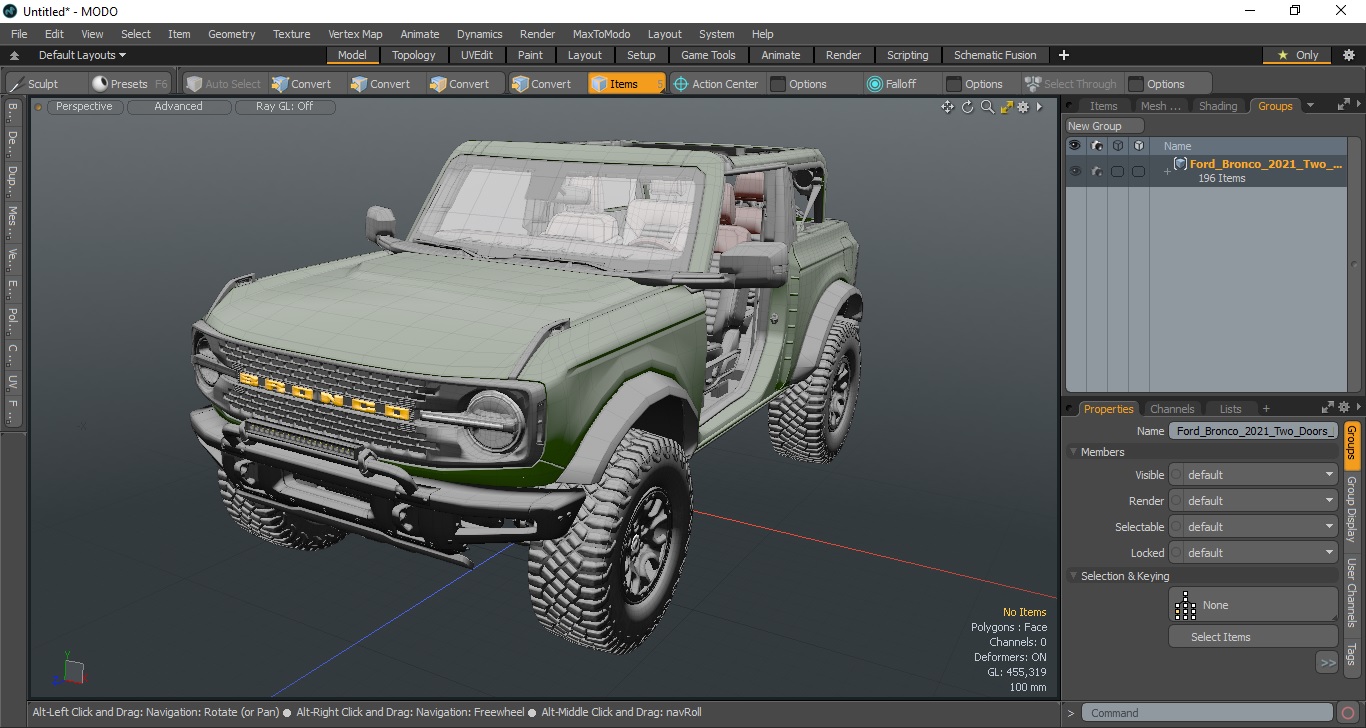Click the Perspective view button
Viewport: 1366px width, 728px height.
pyautogui.click(x=84, y=107)
